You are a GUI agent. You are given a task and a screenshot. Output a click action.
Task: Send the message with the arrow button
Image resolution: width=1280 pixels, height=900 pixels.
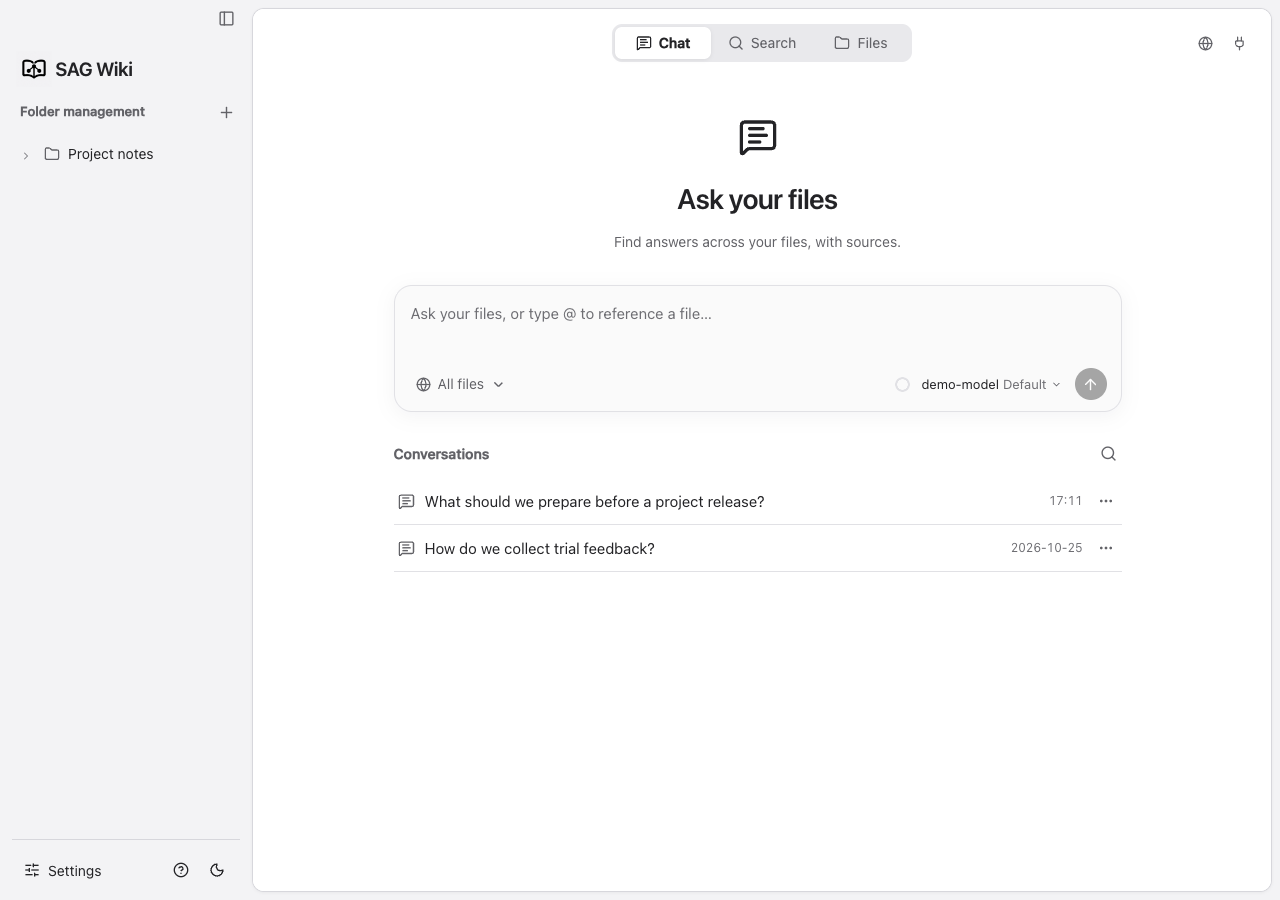(1090, 384)
